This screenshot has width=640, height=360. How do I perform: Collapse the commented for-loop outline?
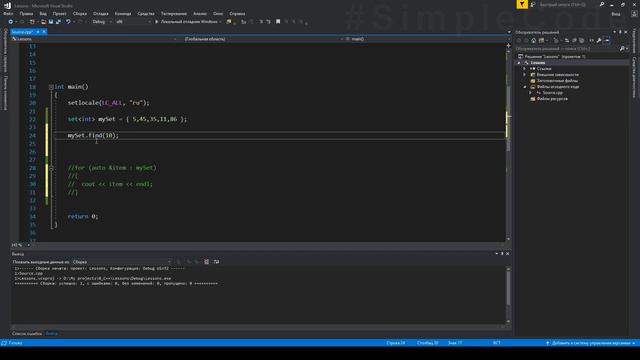tap(51, 168)
